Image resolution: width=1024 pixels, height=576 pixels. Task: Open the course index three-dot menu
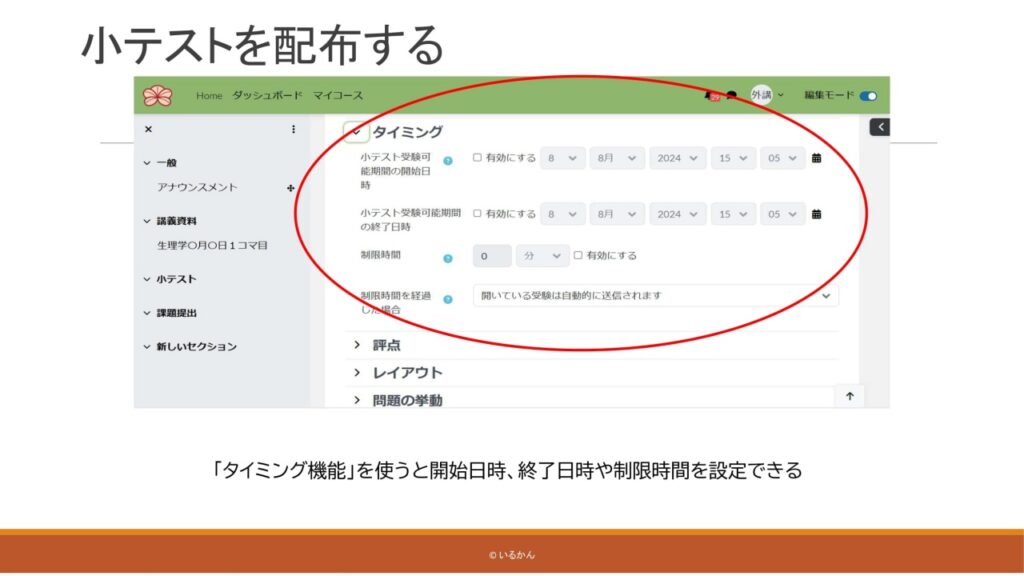[x=293, y=129]
